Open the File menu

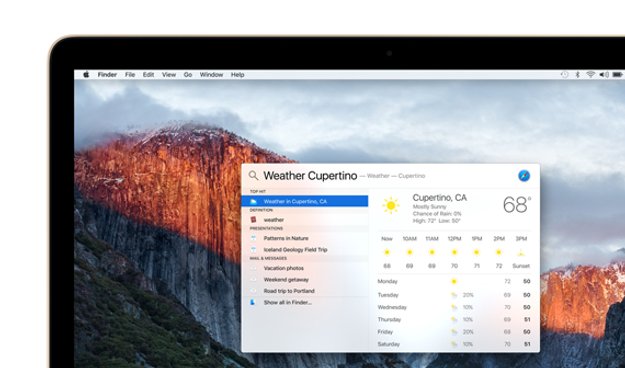[130, 75]
